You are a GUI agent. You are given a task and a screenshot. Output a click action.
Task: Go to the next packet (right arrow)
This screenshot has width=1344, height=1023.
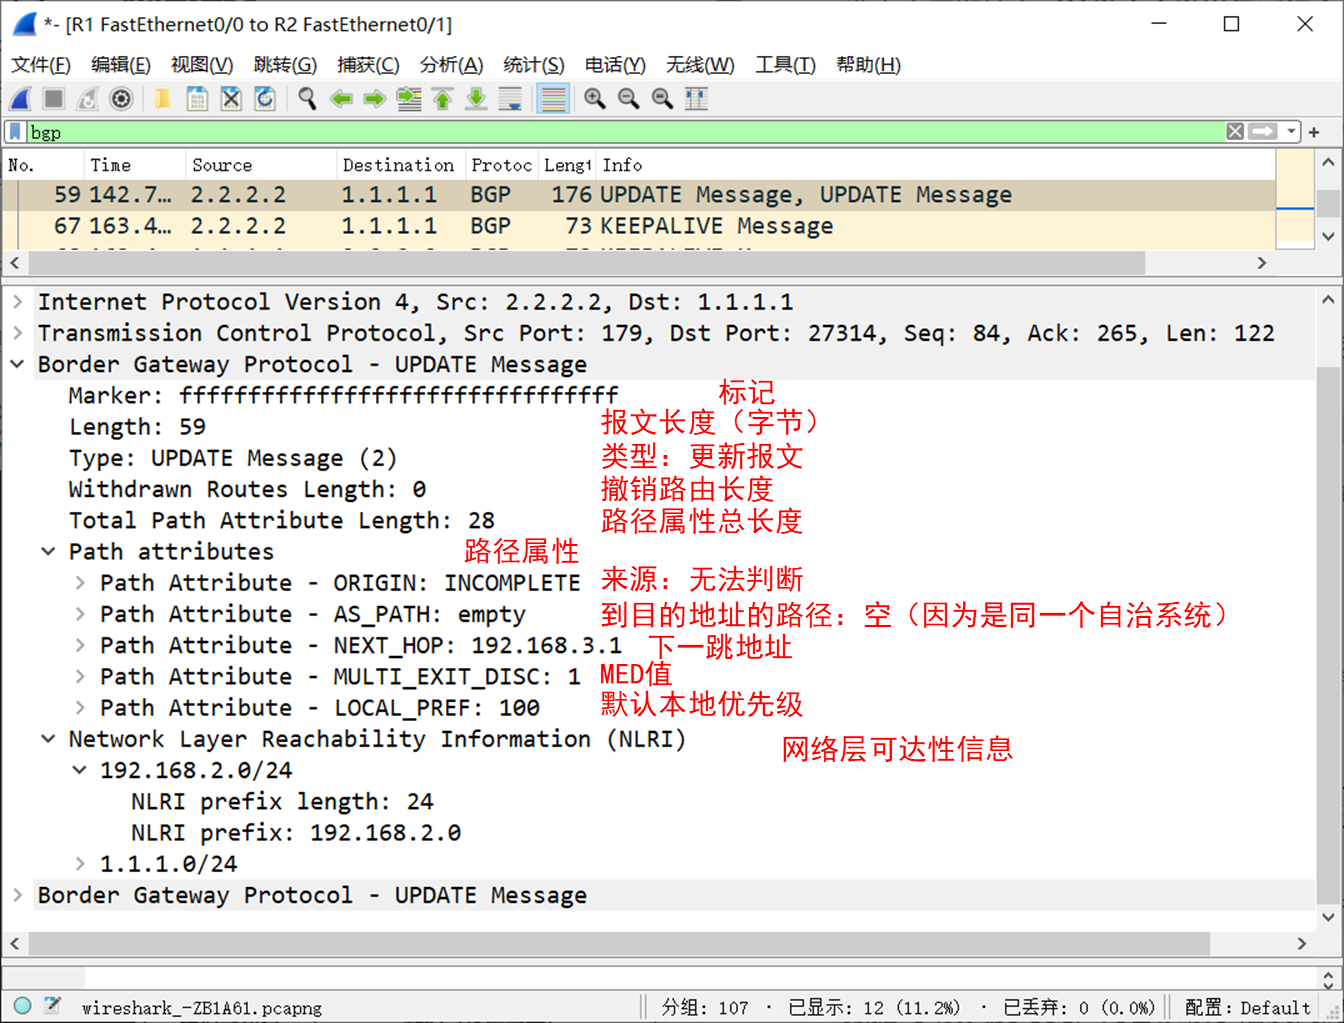pos(375,98)
